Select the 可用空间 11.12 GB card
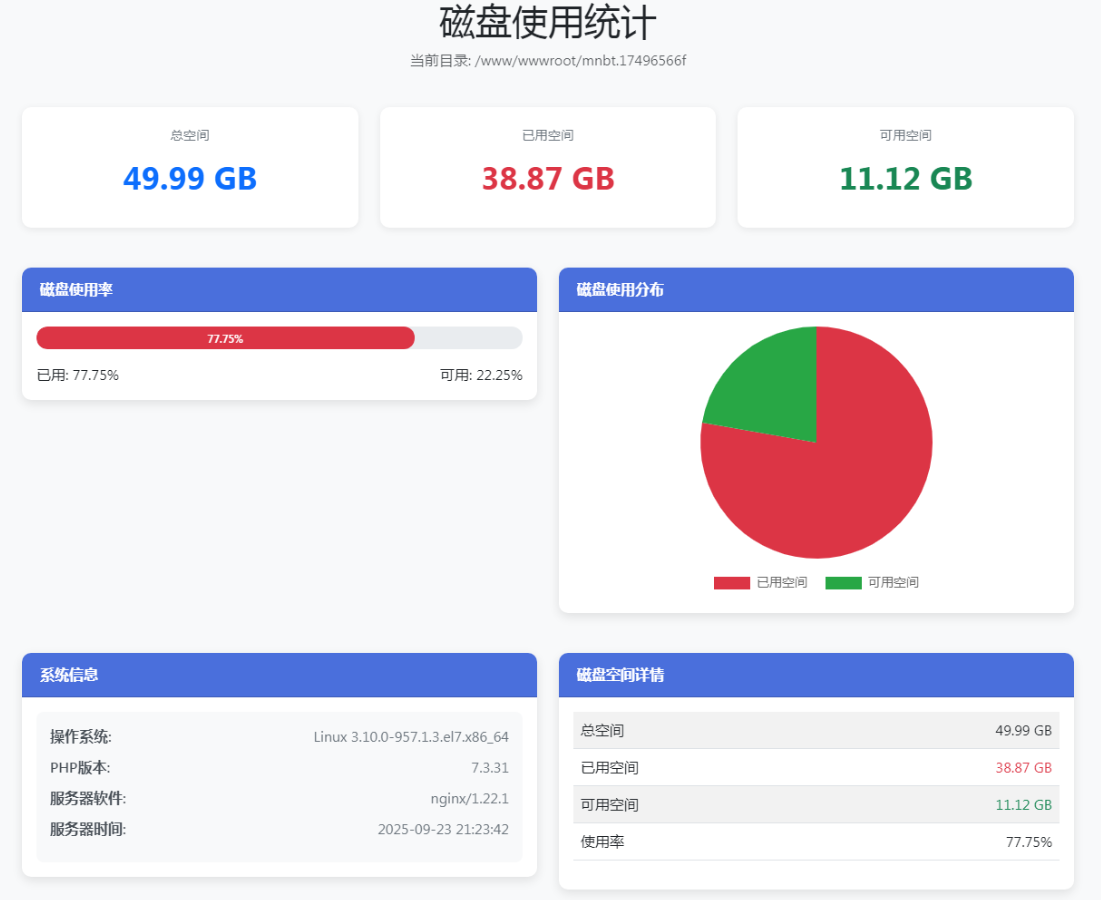1101x900 pixels. (905, 168)
